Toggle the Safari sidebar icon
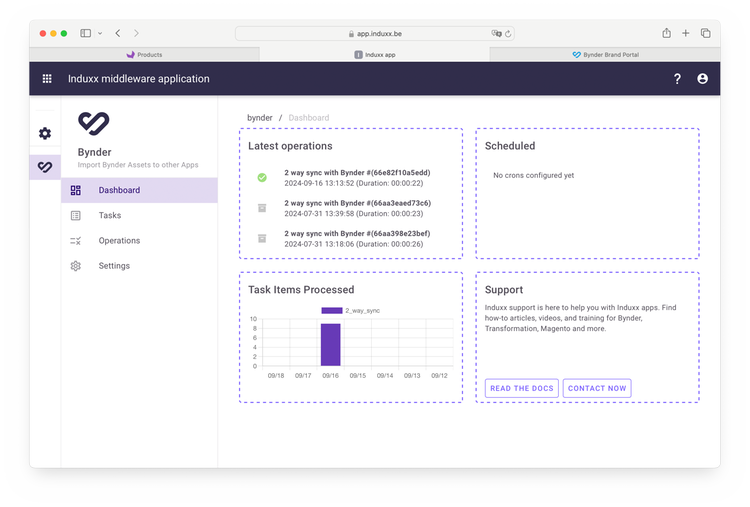Image resolution: width=750 pixels, height=507 pixels. point(86,33)
